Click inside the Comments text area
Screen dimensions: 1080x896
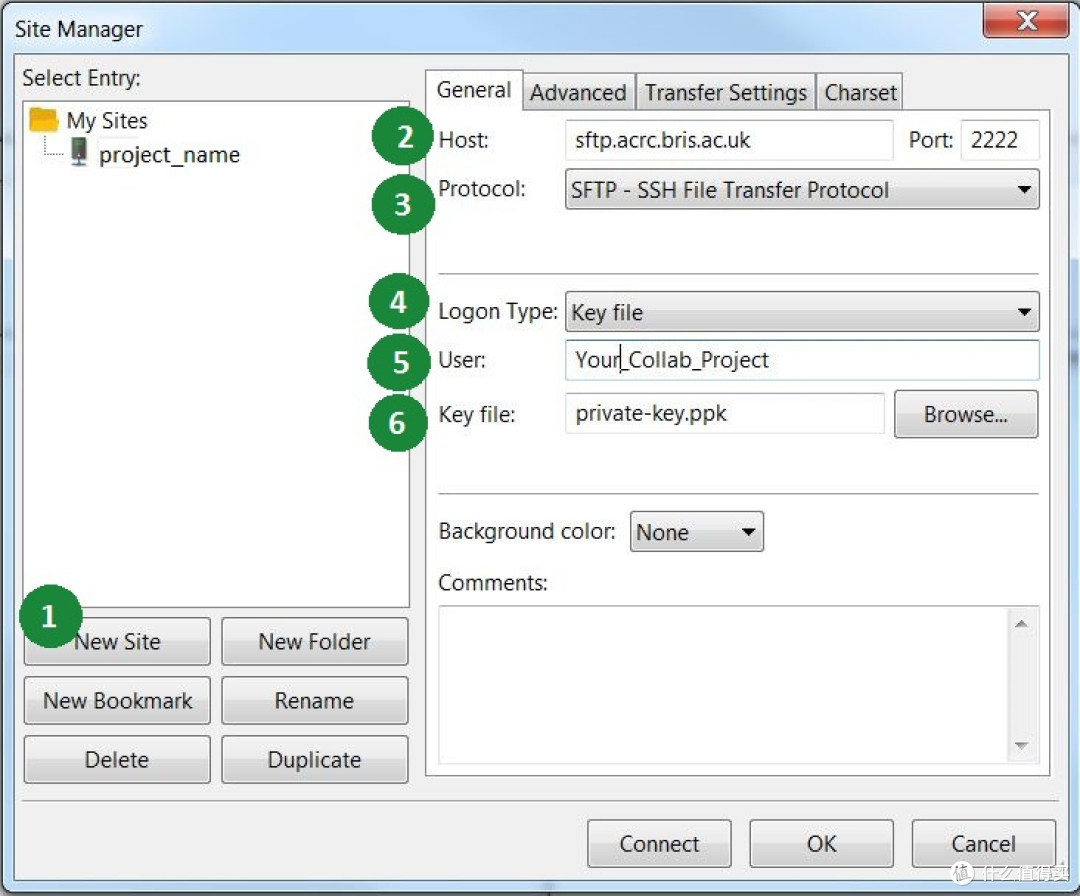tap(723, 685)
